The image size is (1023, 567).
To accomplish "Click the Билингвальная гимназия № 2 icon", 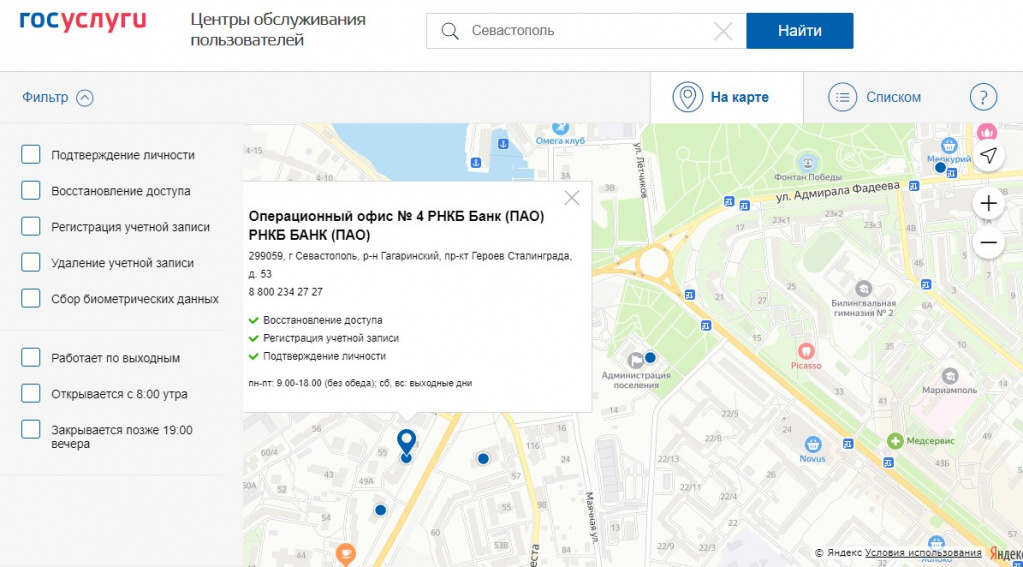I will (x=864, y=288).
